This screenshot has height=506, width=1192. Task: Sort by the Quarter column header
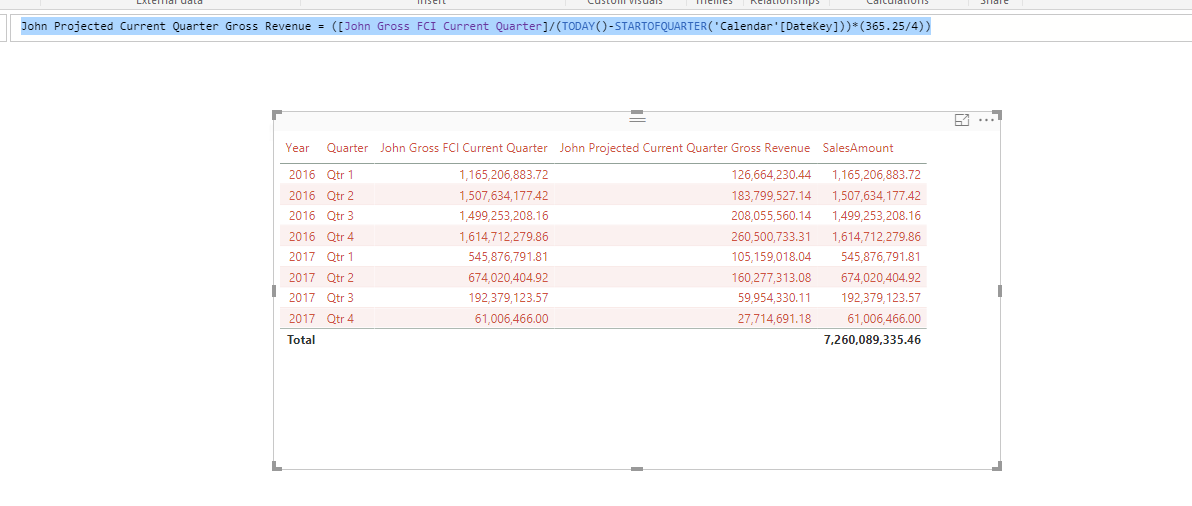347,147
